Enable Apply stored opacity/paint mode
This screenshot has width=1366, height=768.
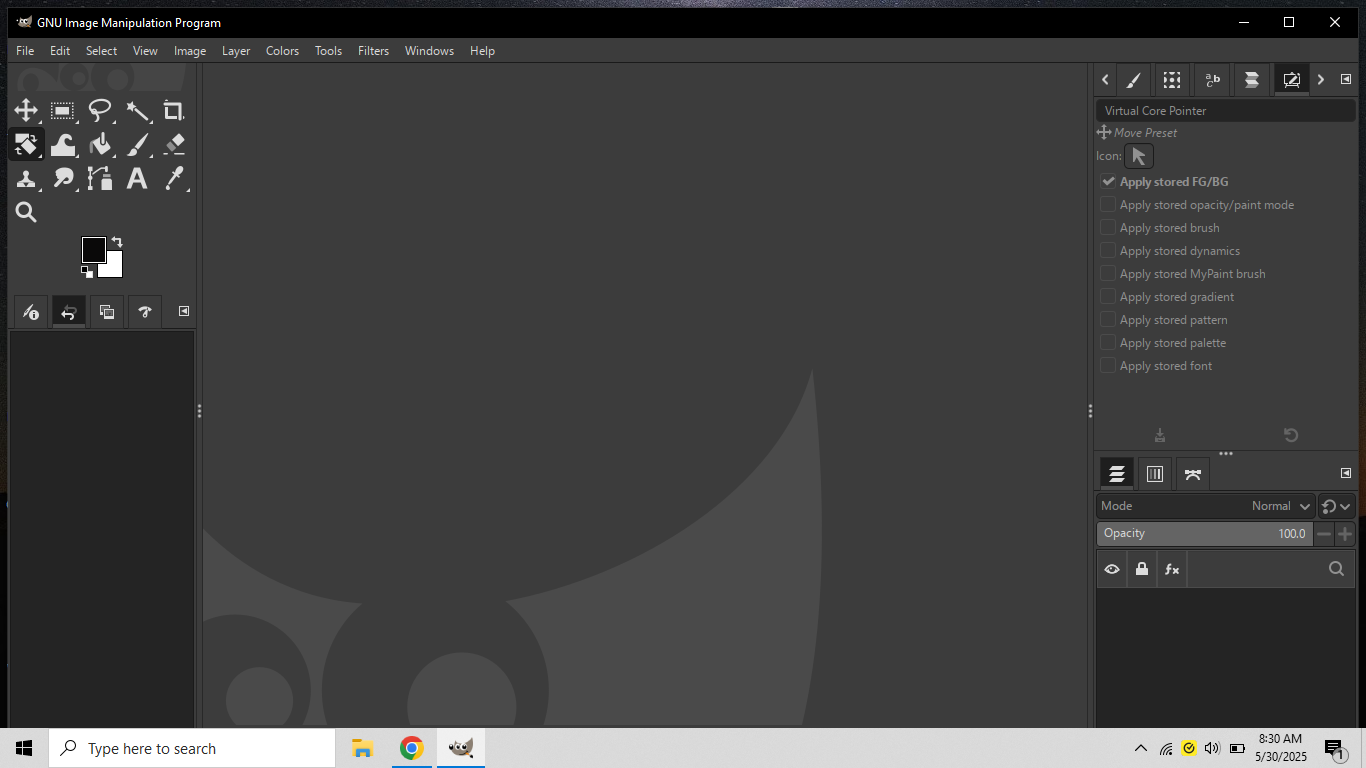point(1108,205)
